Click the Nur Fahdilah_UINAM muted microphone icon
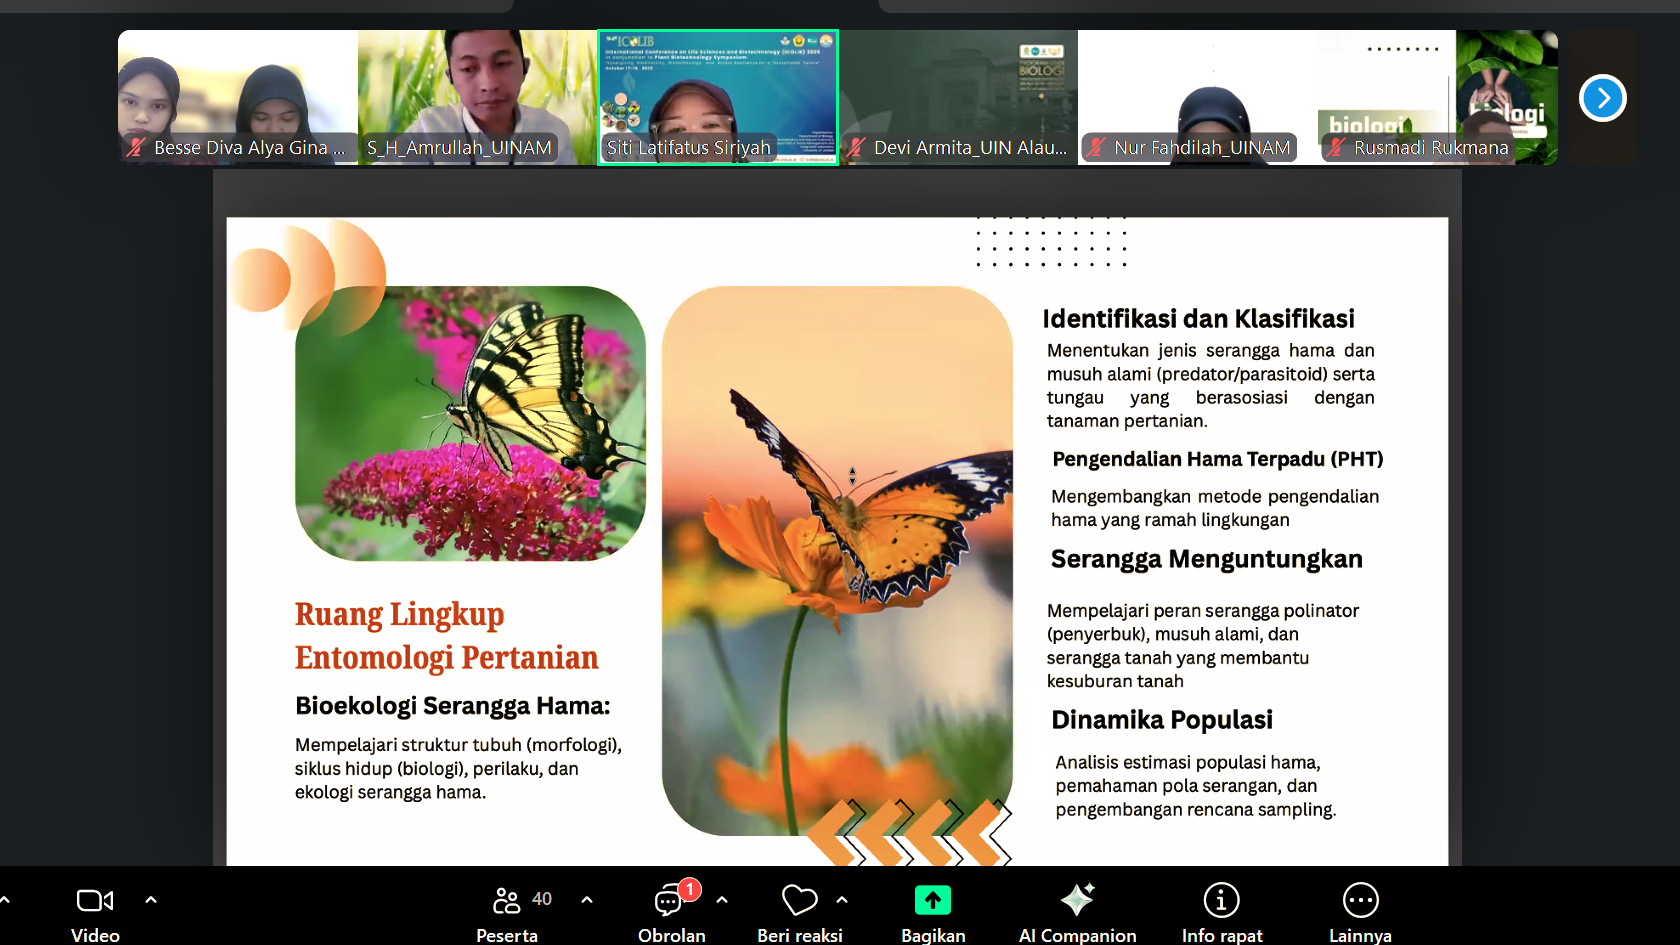Image resolution: width=1680 pixels, height=945 pixels. pos(1096,148)
